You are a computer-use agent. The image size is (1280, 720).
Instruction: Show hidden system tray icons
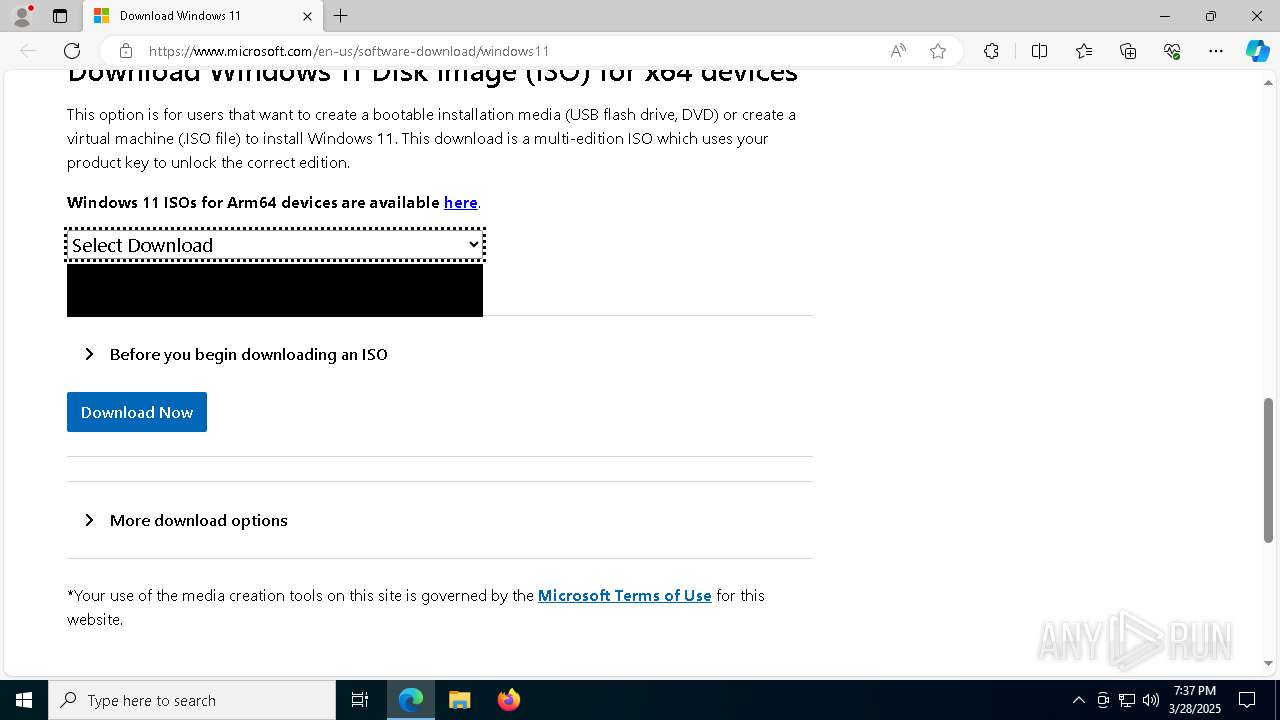point(1078,700)
